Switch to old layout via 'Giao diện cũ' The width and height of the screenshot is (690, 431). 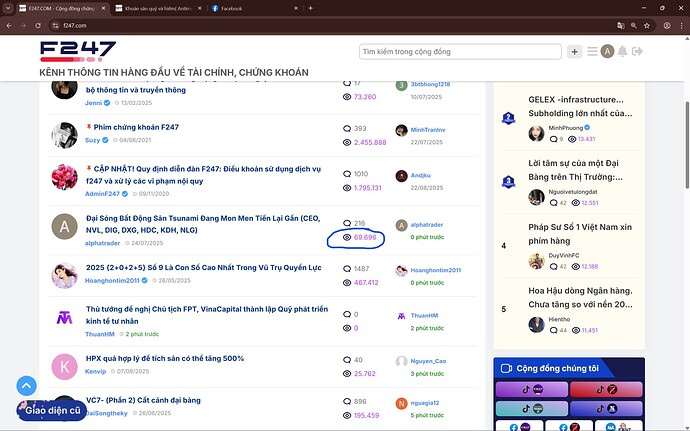coord(52,410)
